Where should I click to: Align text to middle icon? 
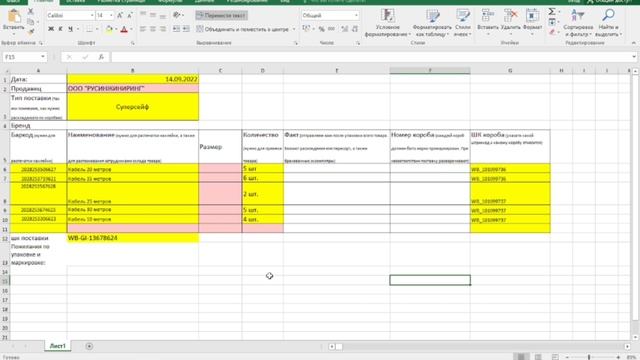pyautogui.click(x=153, y=15)
